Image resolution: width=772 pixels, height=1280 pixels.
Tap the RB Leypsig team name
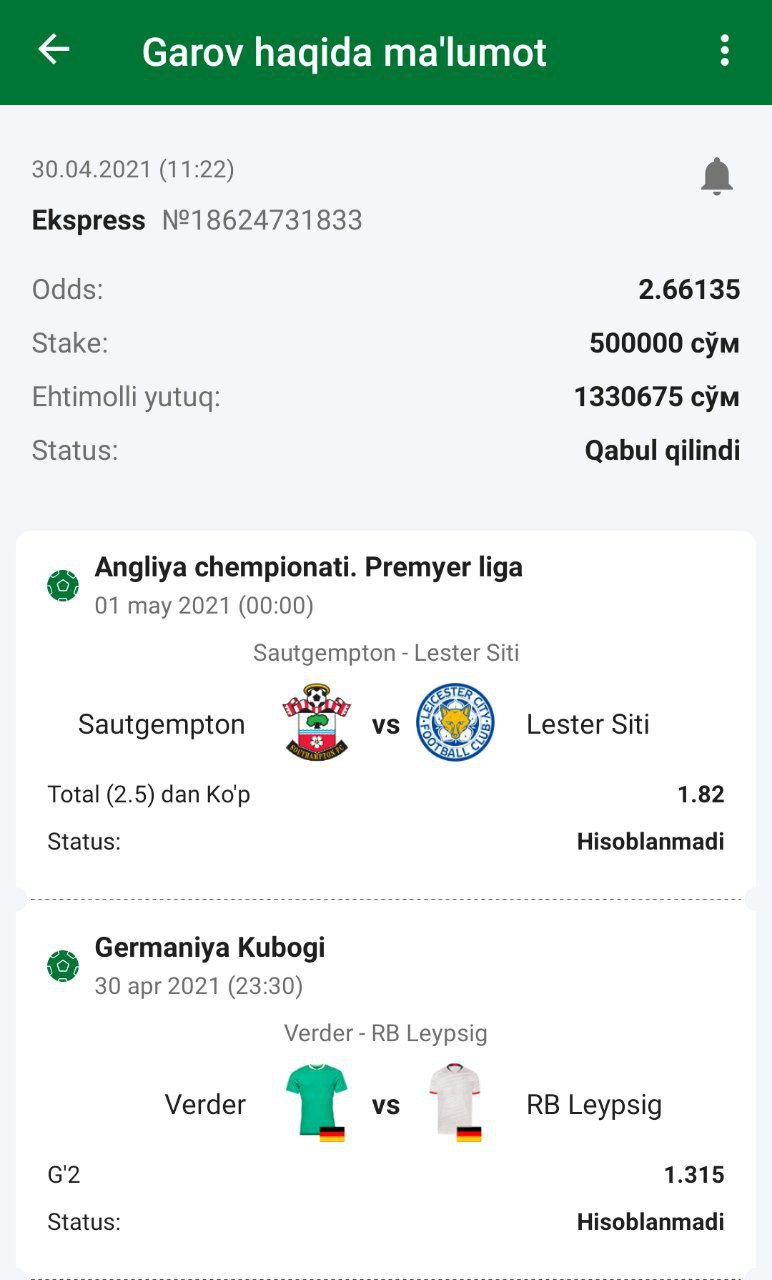(594, 1104)
